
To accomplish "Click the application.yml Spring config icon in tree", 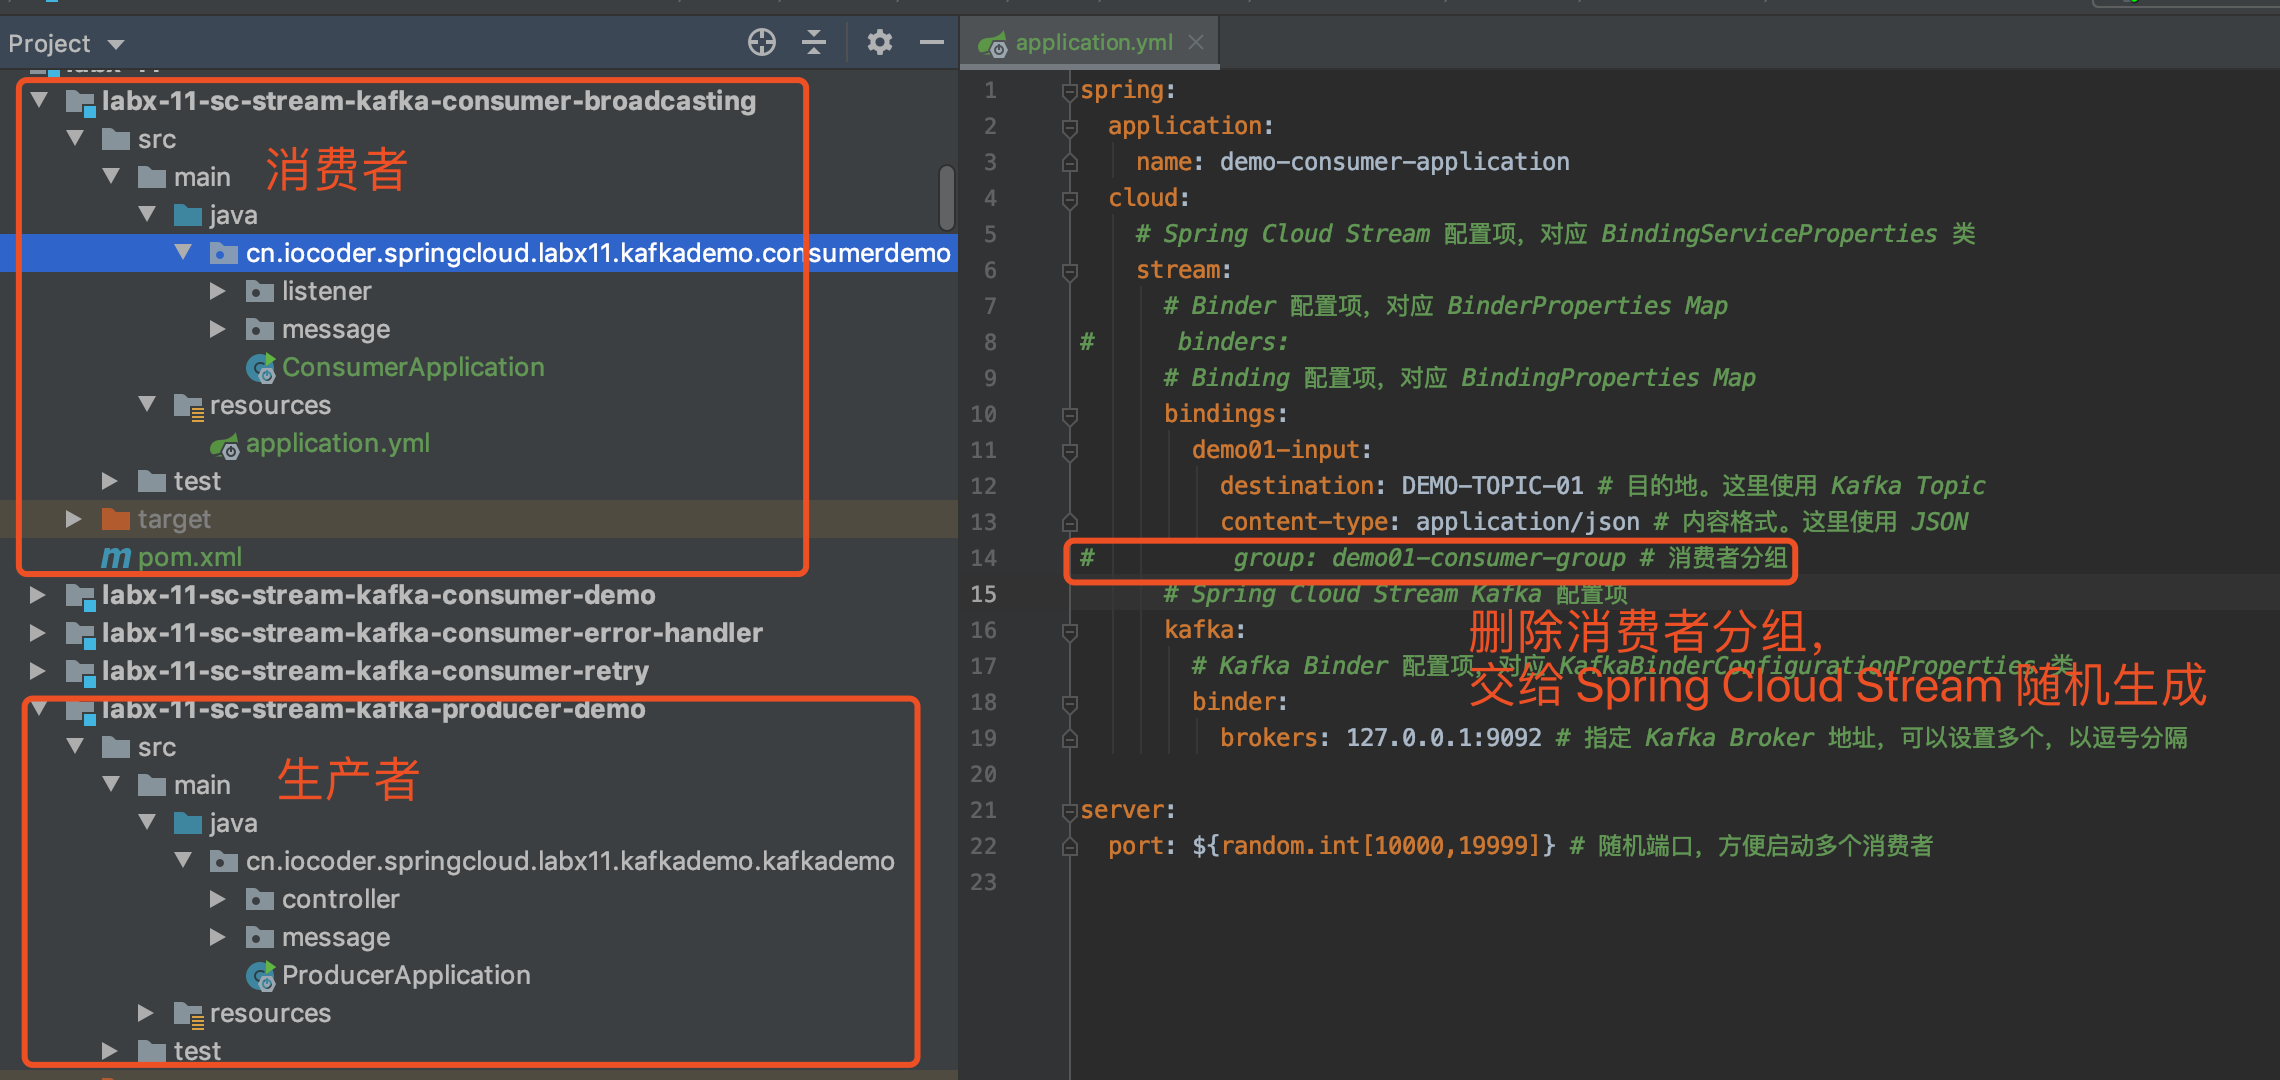I will click(224, 445).
